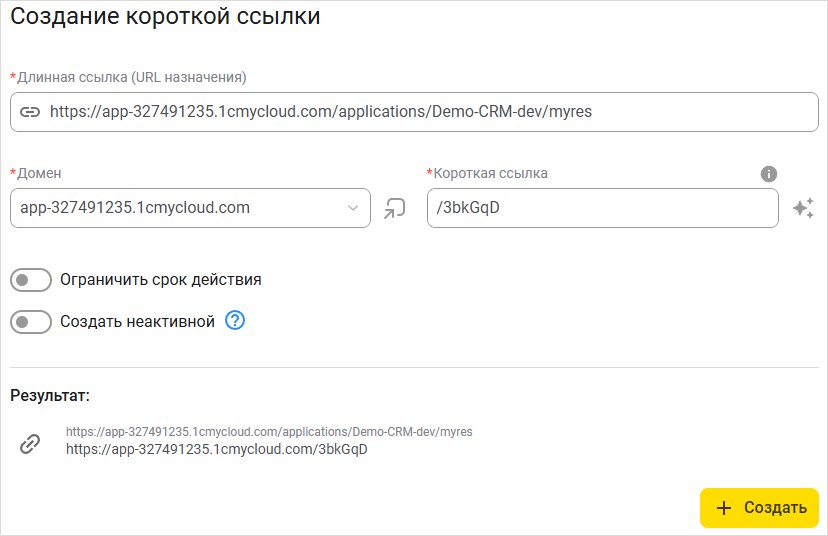Open the Домен dropdown
The width and height of the screenshot is (828, 536).
pos(190,208)
